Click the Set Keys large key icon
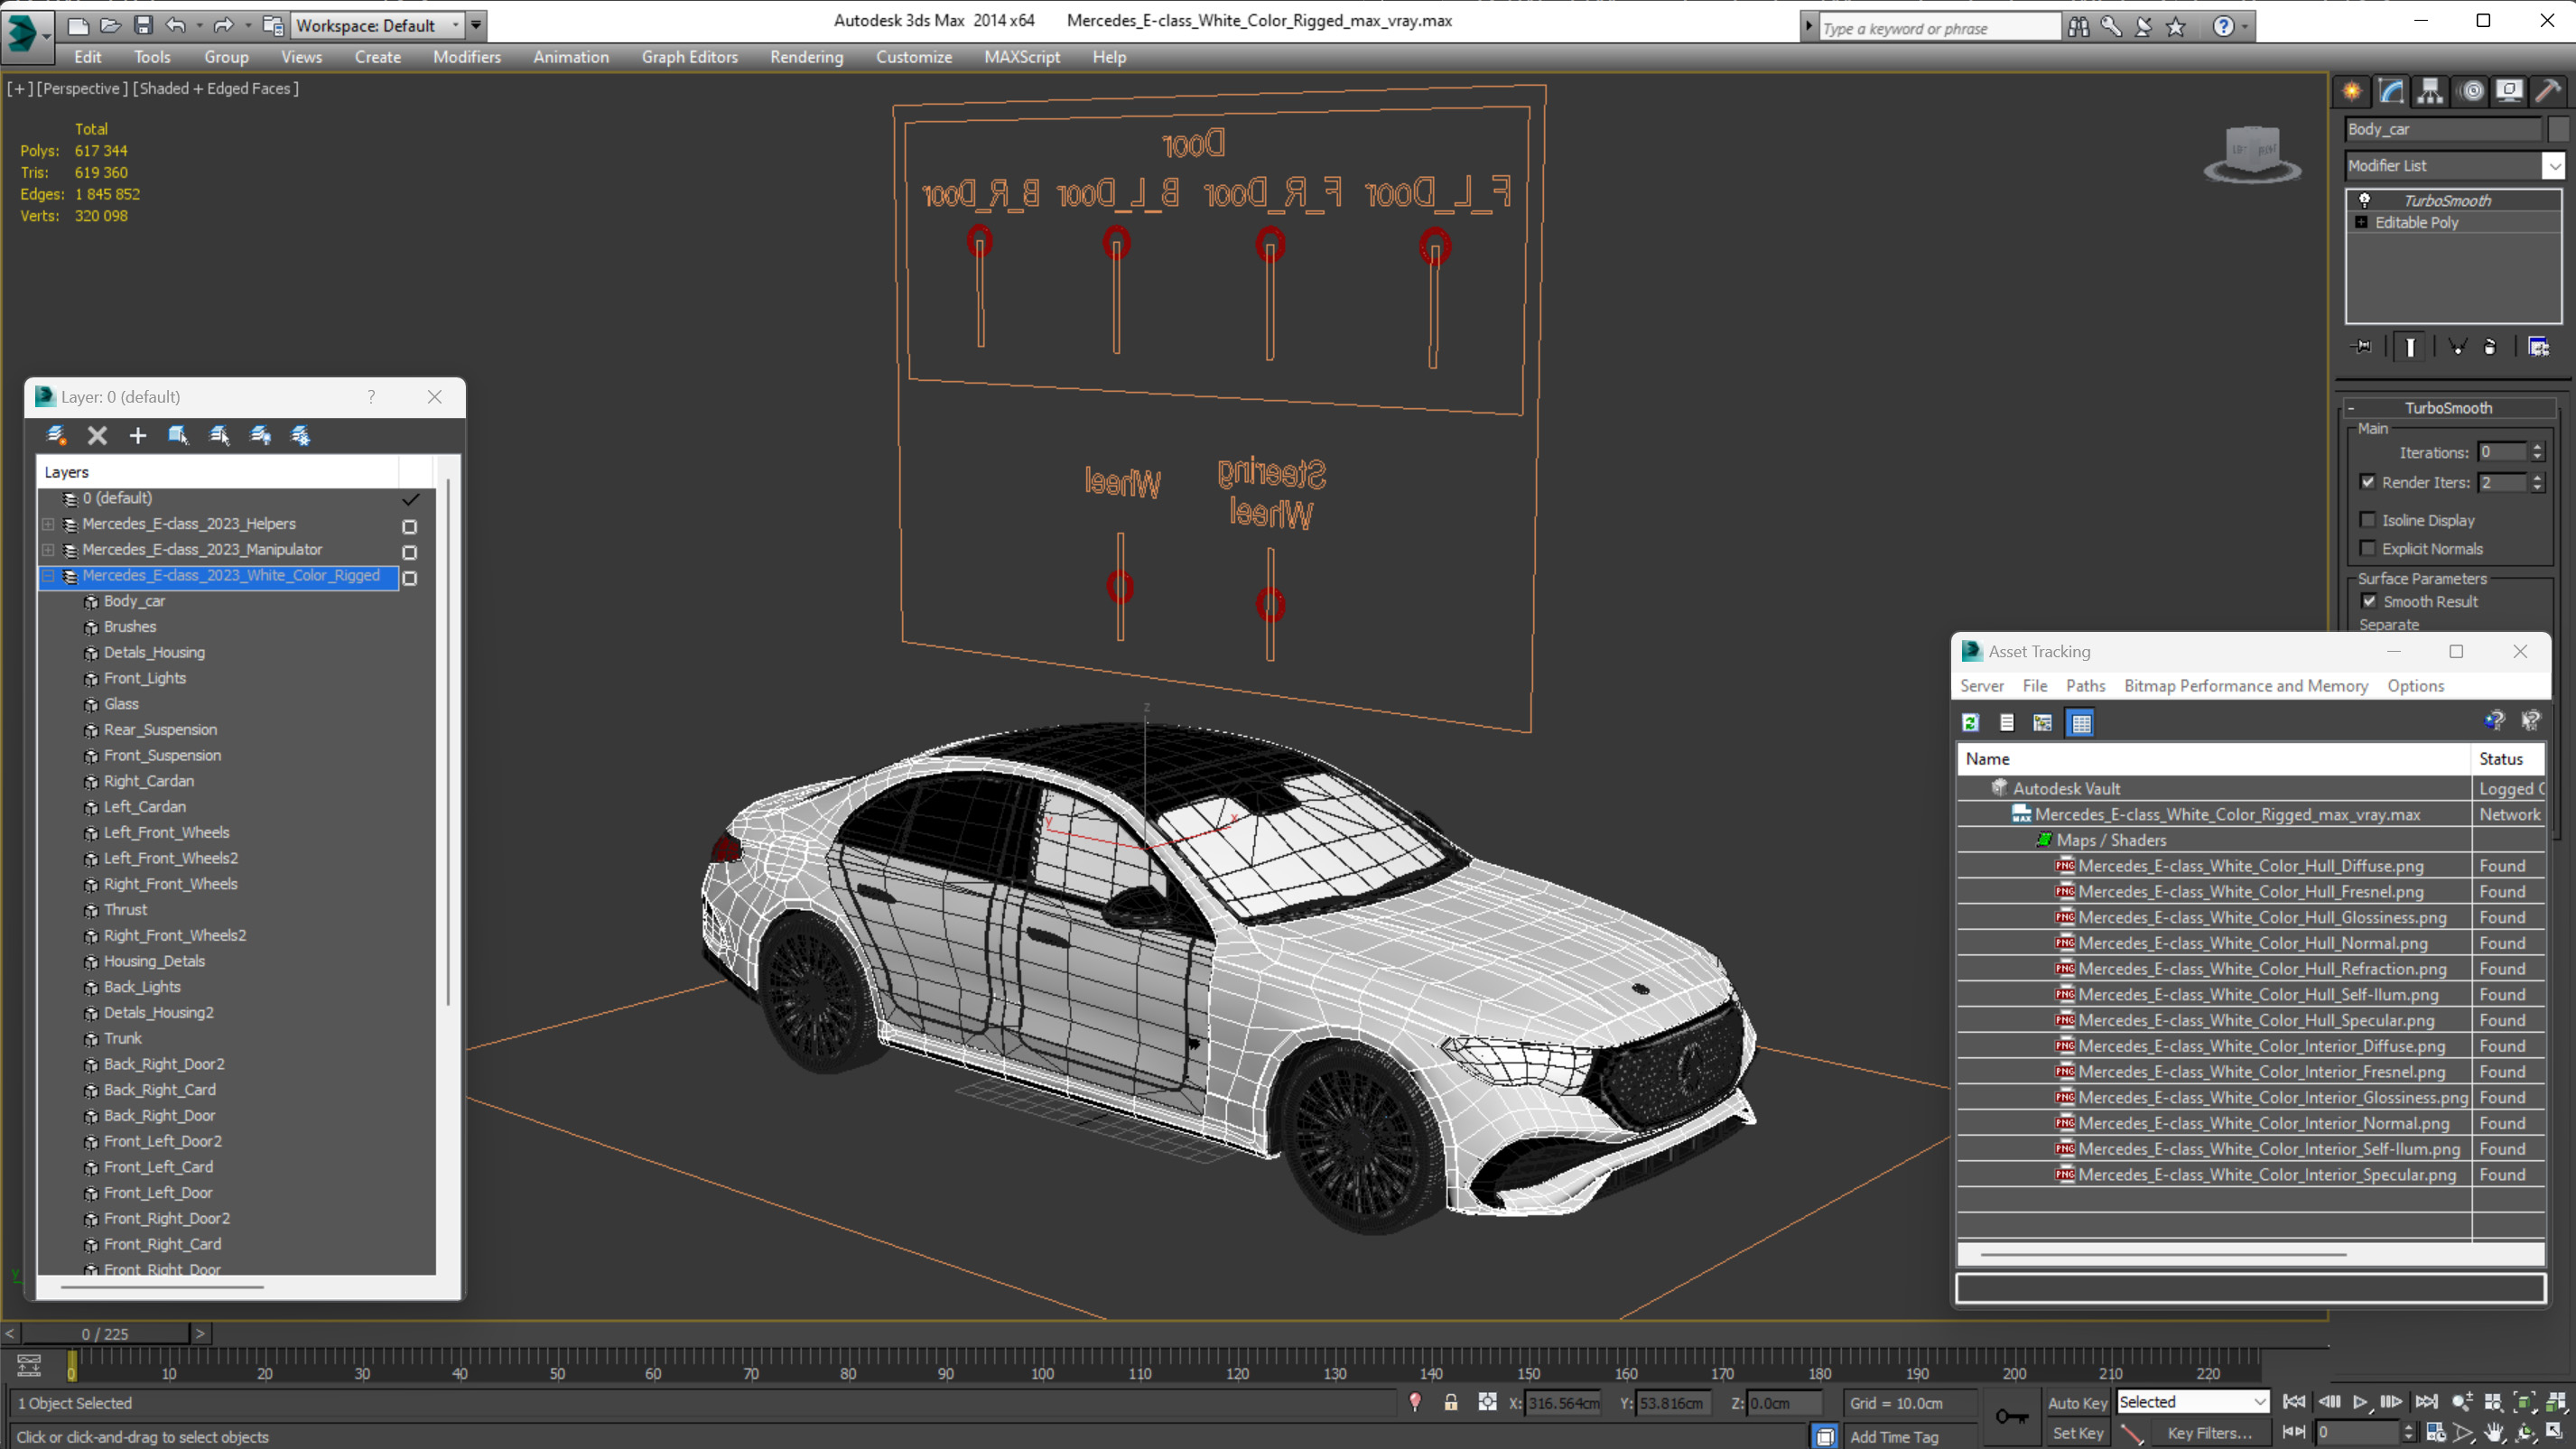2576x1449 pixels. [x=2011, y=1416]
